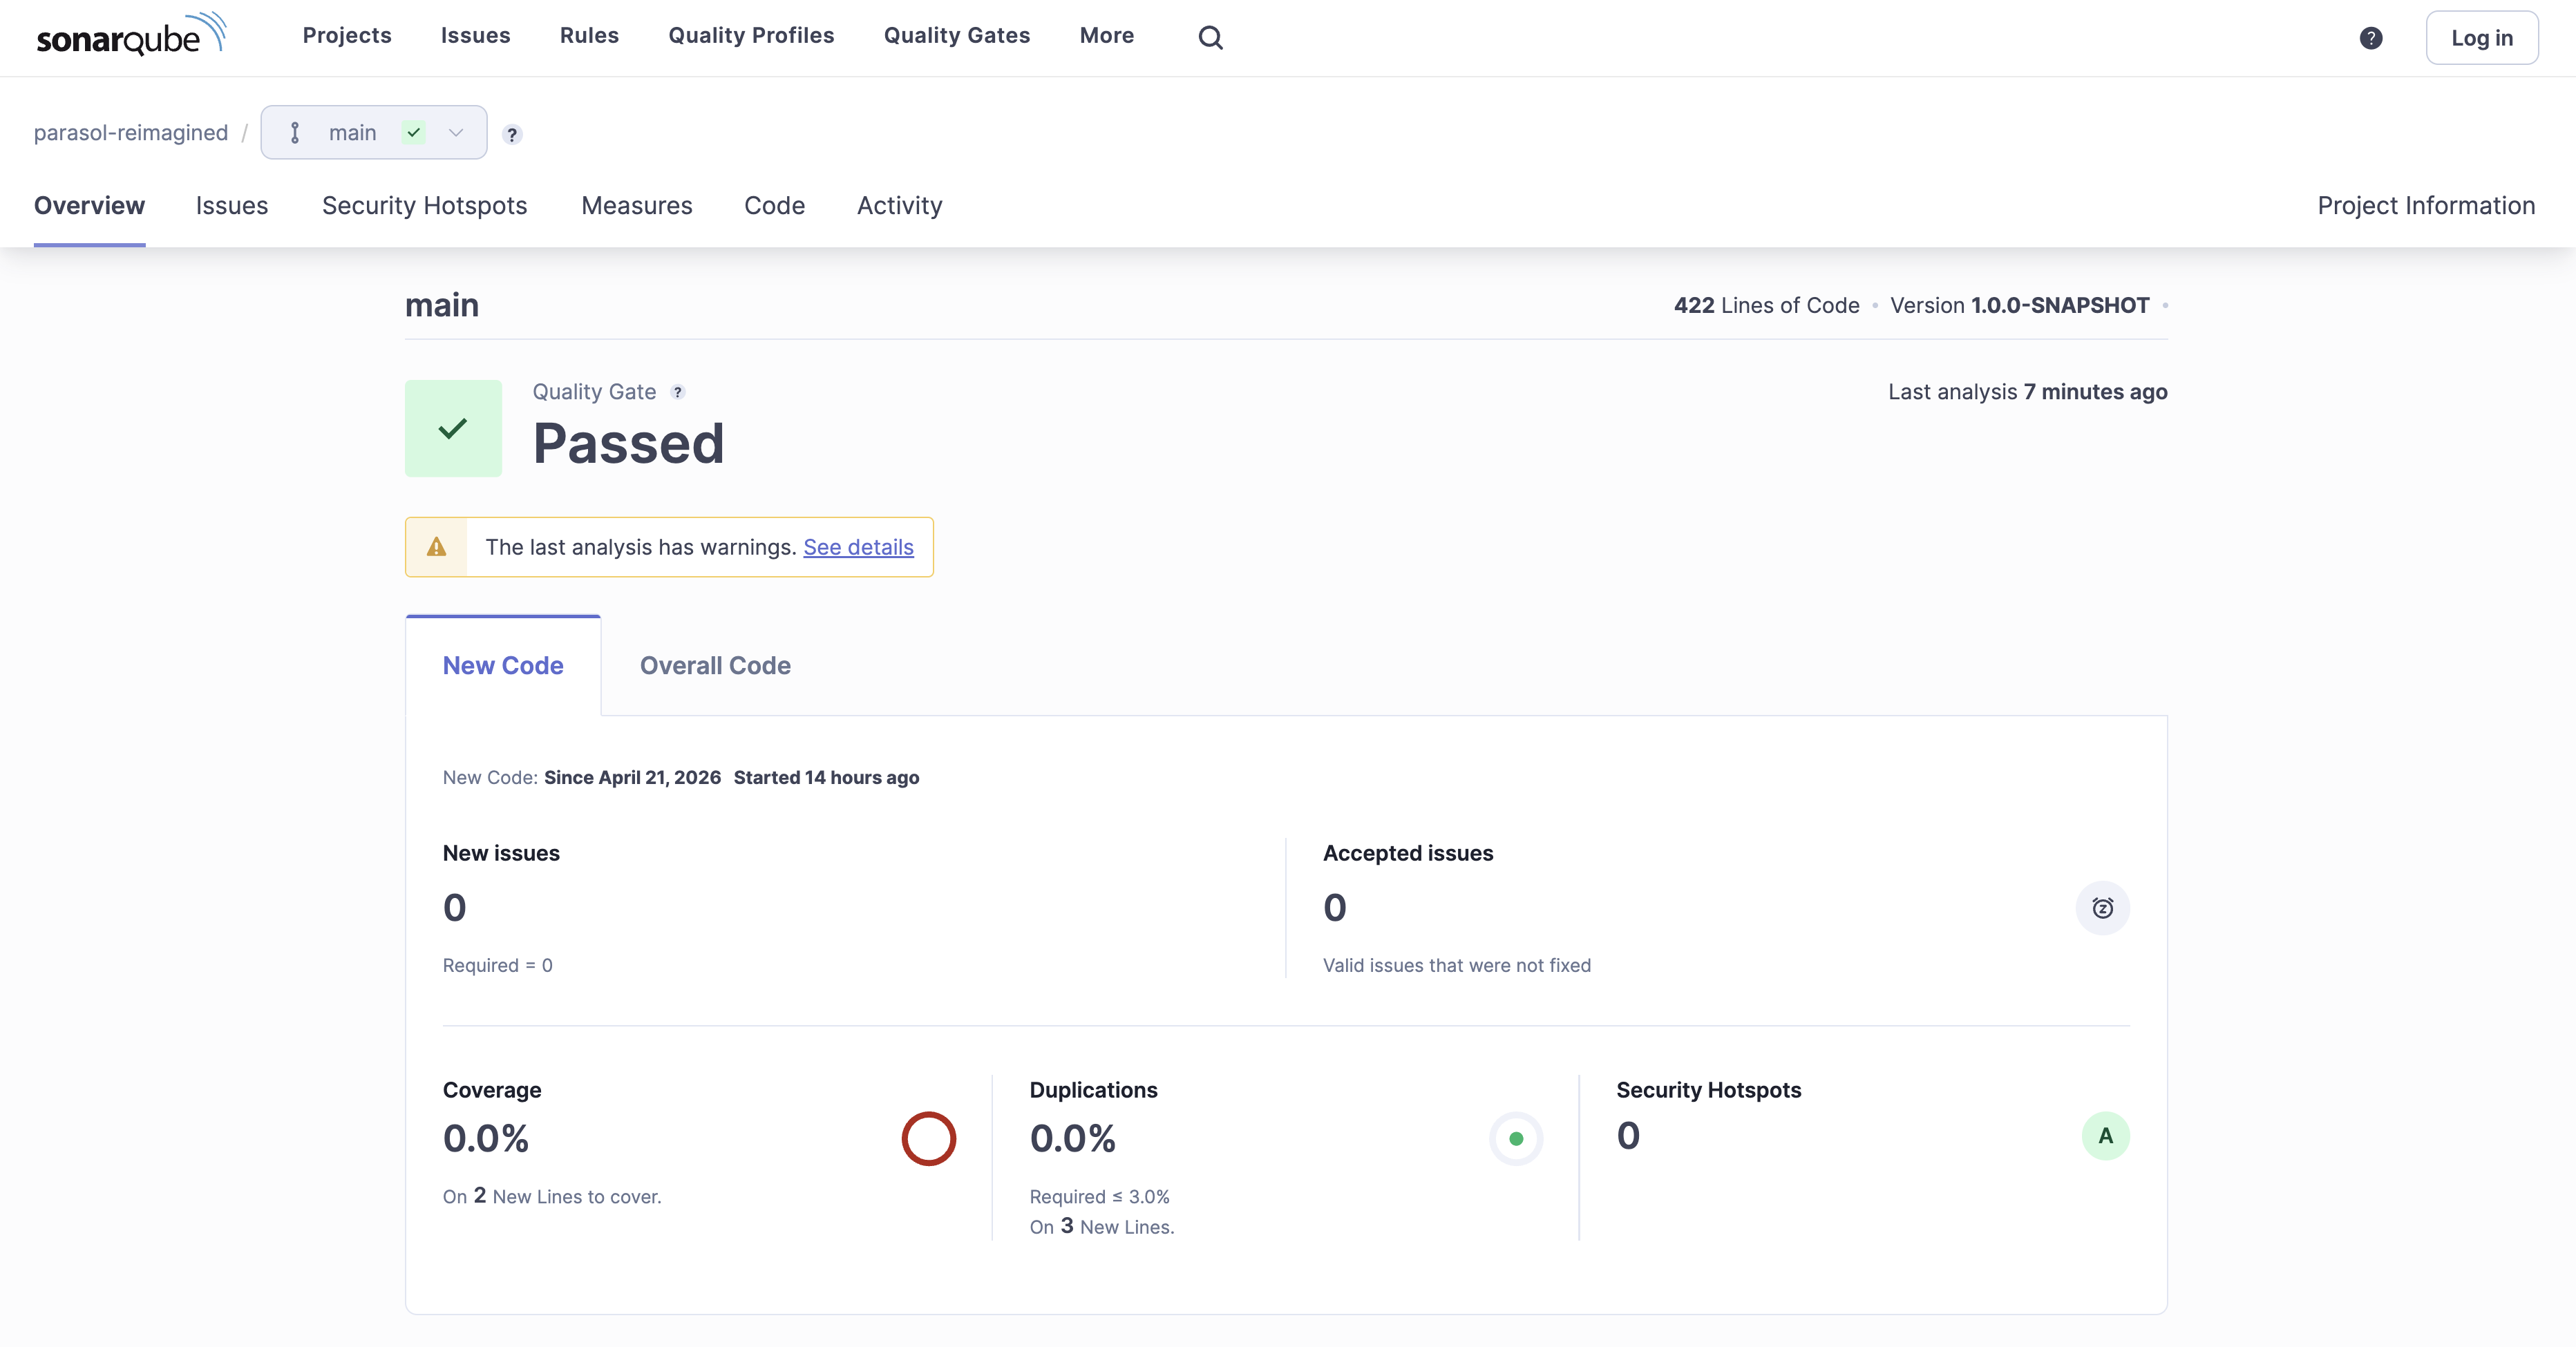The height and width of the screenshot is (1347, 2576).
Task: Open the Security Hotspots tab
Action: click(424, 206)
